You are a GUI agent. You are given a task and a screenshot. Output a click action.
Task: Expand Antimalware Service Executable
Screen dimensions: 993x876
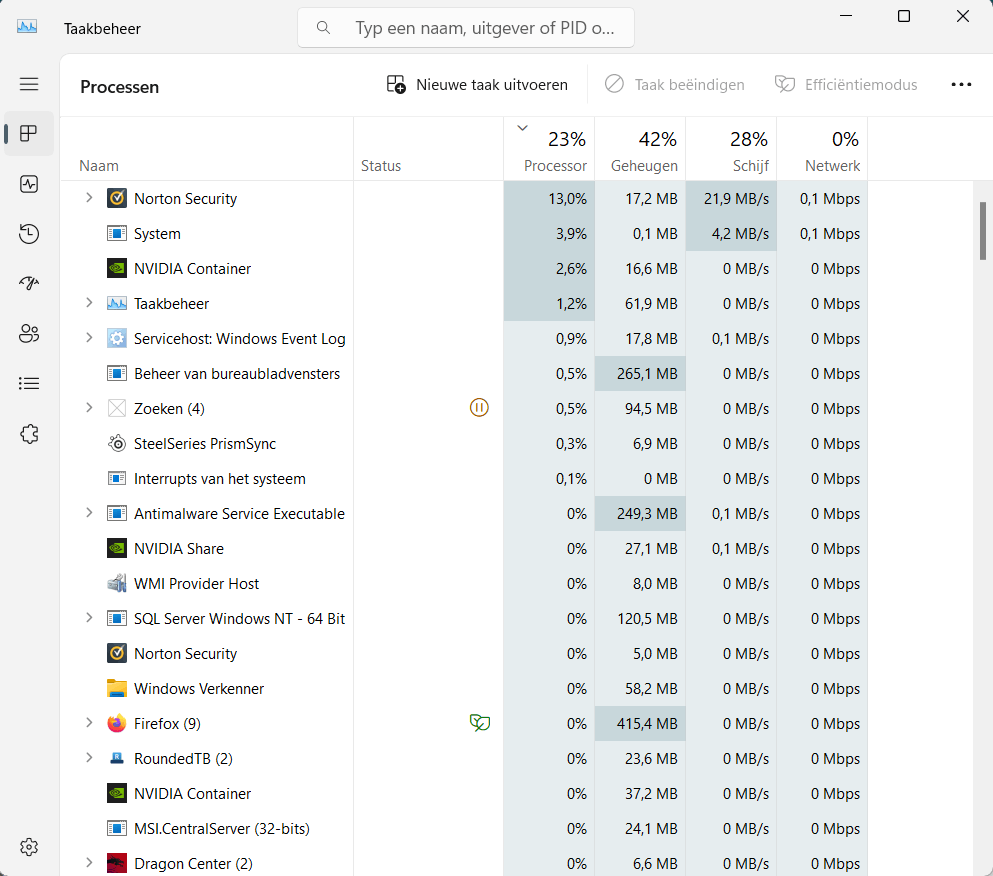click(x=89, y=513)
